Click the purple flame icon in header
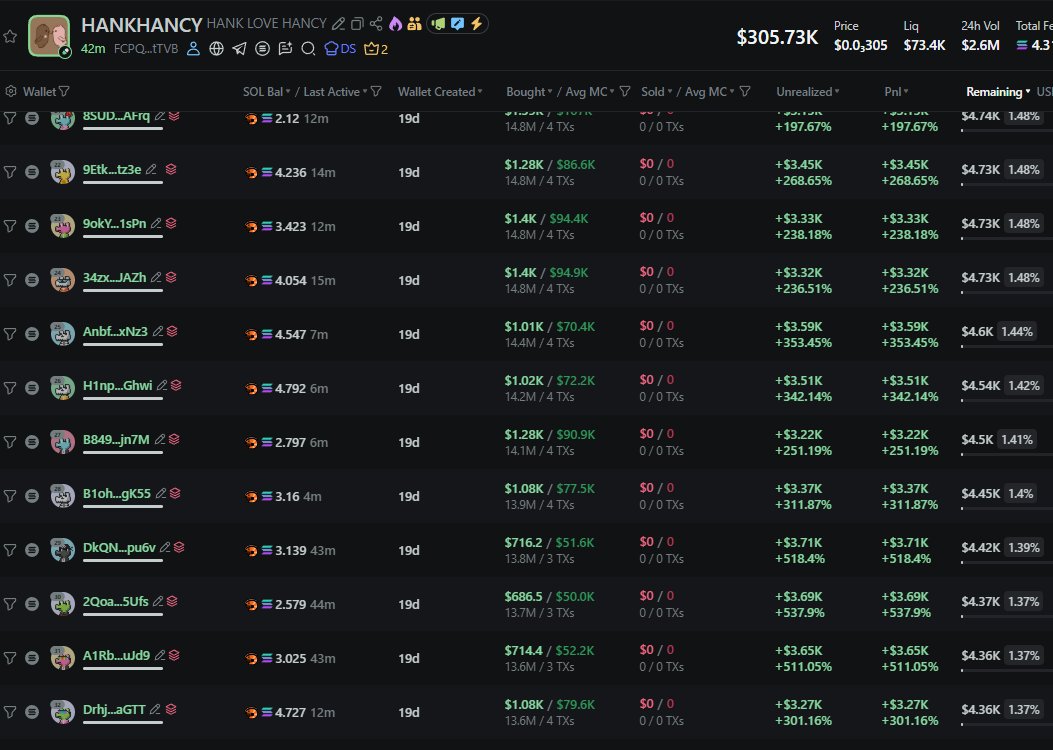The width and height of the screenshot is (1053, 750). (x=394, y=24)
